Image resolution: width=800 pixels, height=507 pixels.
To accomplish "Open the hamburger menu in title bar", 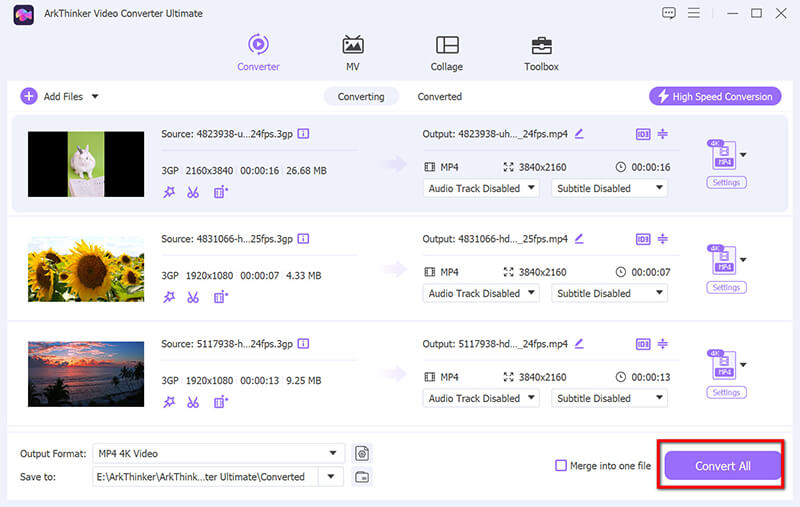I will click(693, 13).
